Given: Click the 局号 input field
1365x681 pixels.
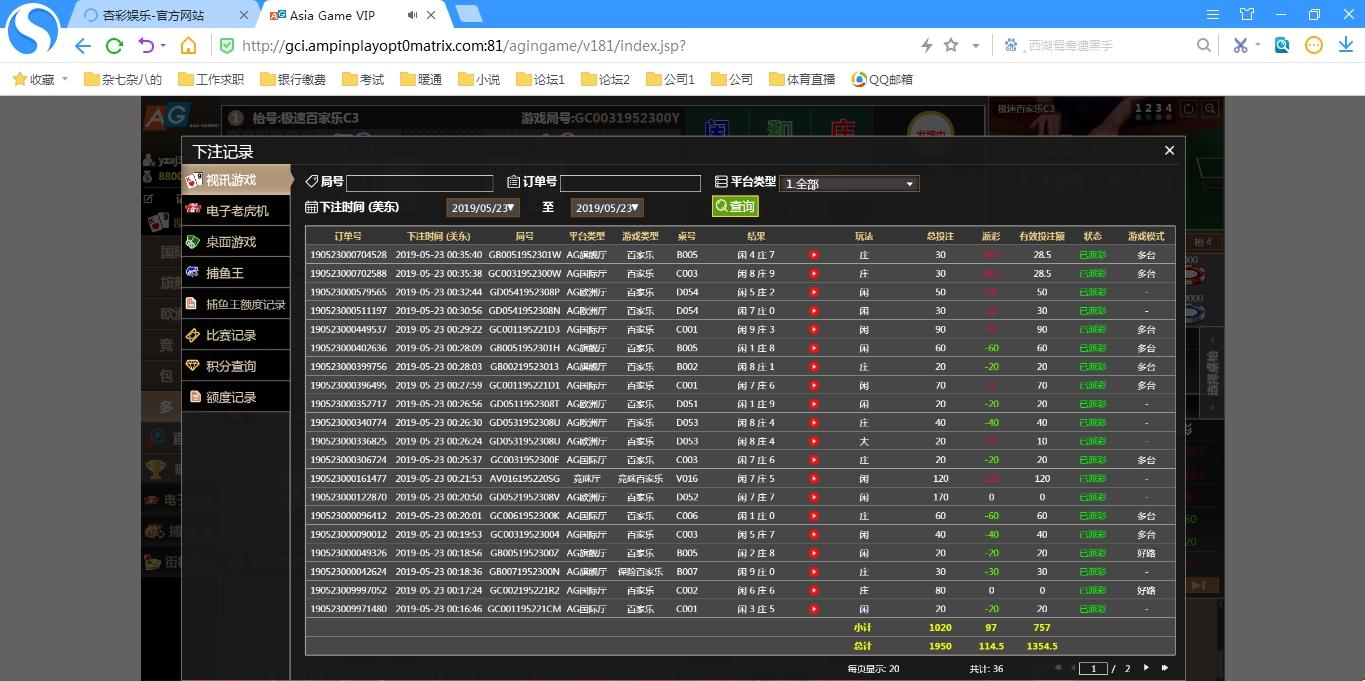Looking at the screenshot, I should point(419,183).
